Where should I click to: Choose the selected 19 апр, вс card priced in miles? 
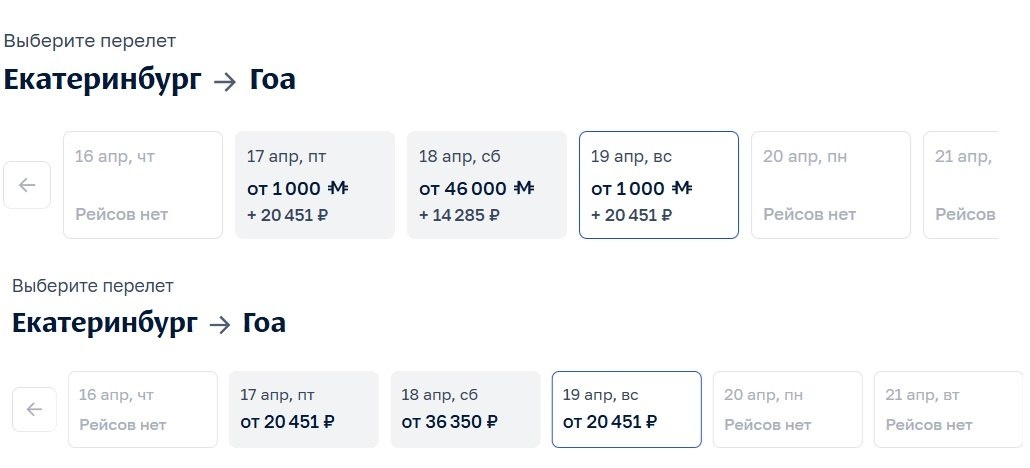click(x=659, y=185)
